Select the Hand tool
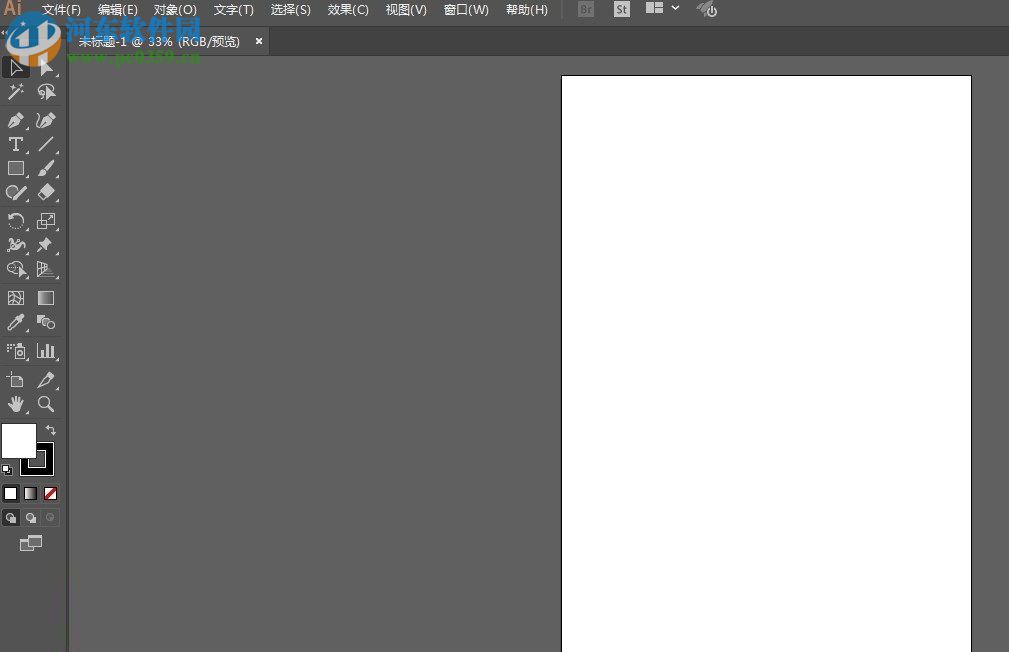Image resolution: width=1009 pixels, height=652 pixels. pyautogui.click(x=15, y=404)
